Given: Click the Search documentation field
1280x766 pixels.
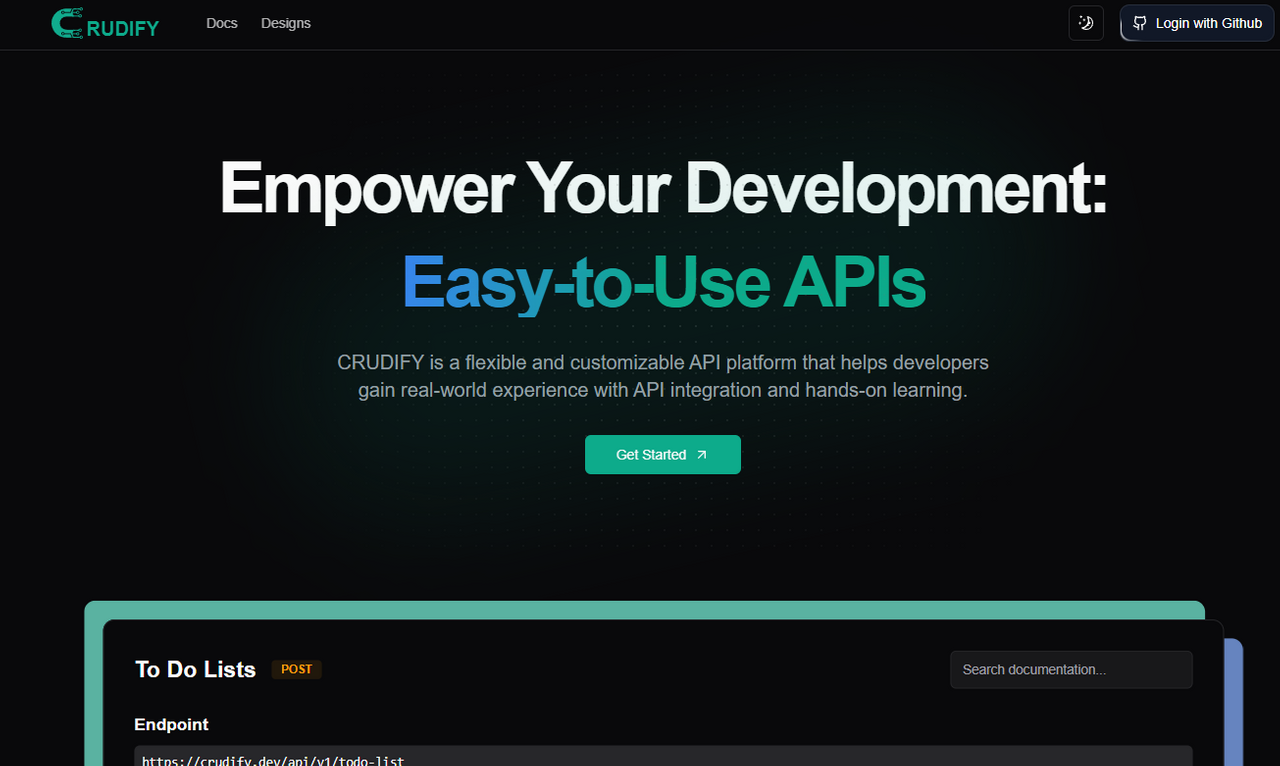Looking at the screenshot, I should 1071,670.
